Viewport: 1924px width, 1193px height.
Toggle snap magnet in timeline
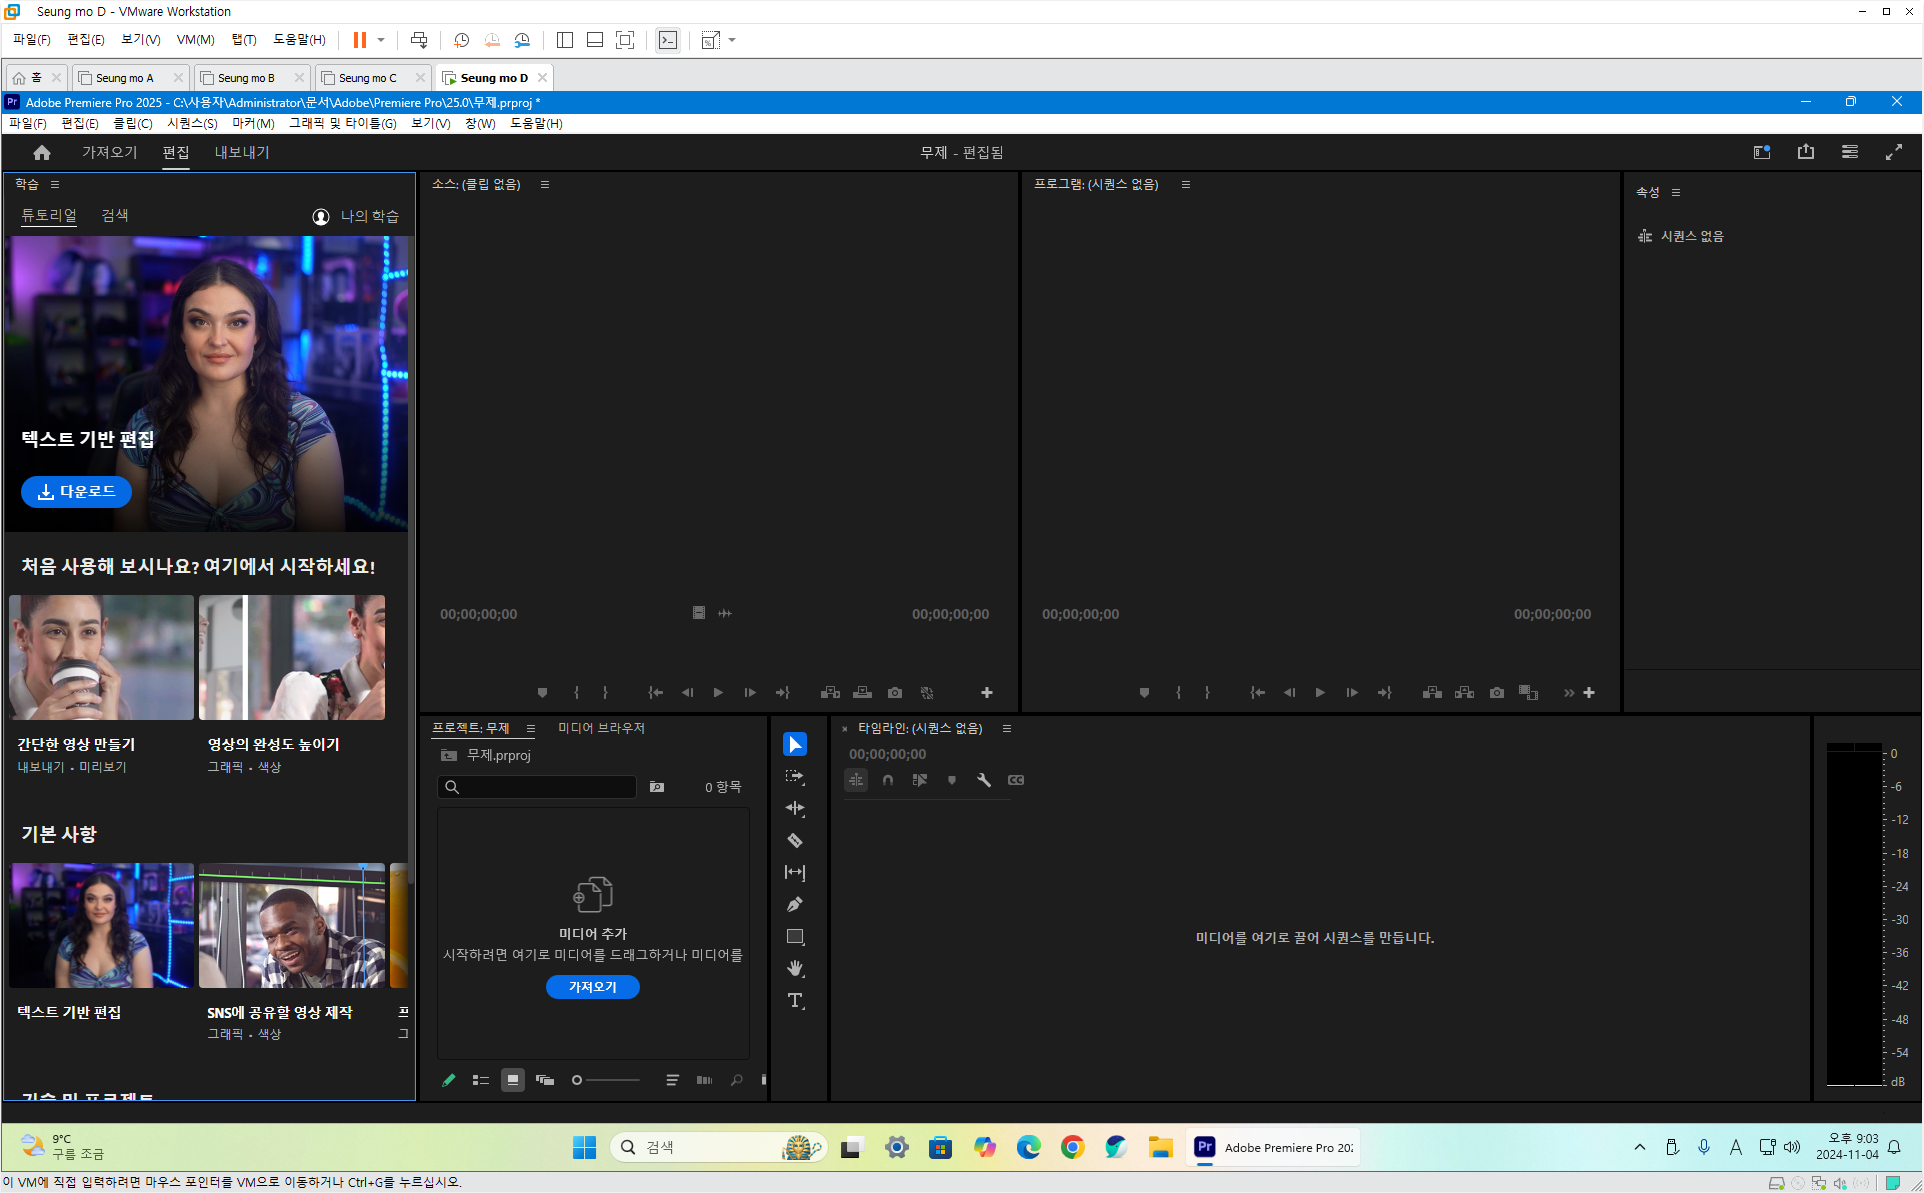[888, 780]
